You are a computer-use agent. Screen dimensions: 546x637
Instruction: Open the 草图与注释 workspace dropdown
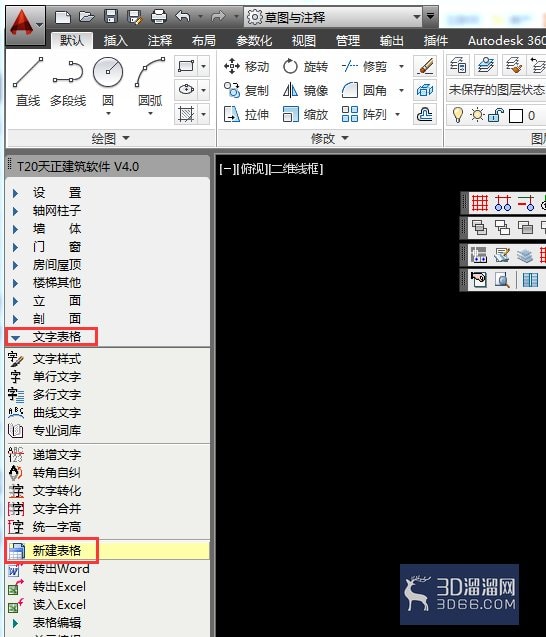(332, 17)
